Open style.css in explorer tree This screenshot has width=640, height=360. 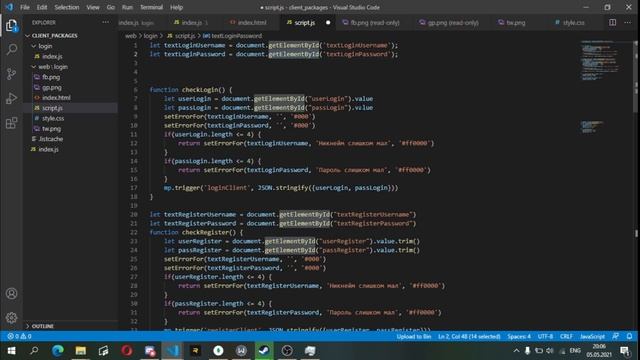click(53, 118)
